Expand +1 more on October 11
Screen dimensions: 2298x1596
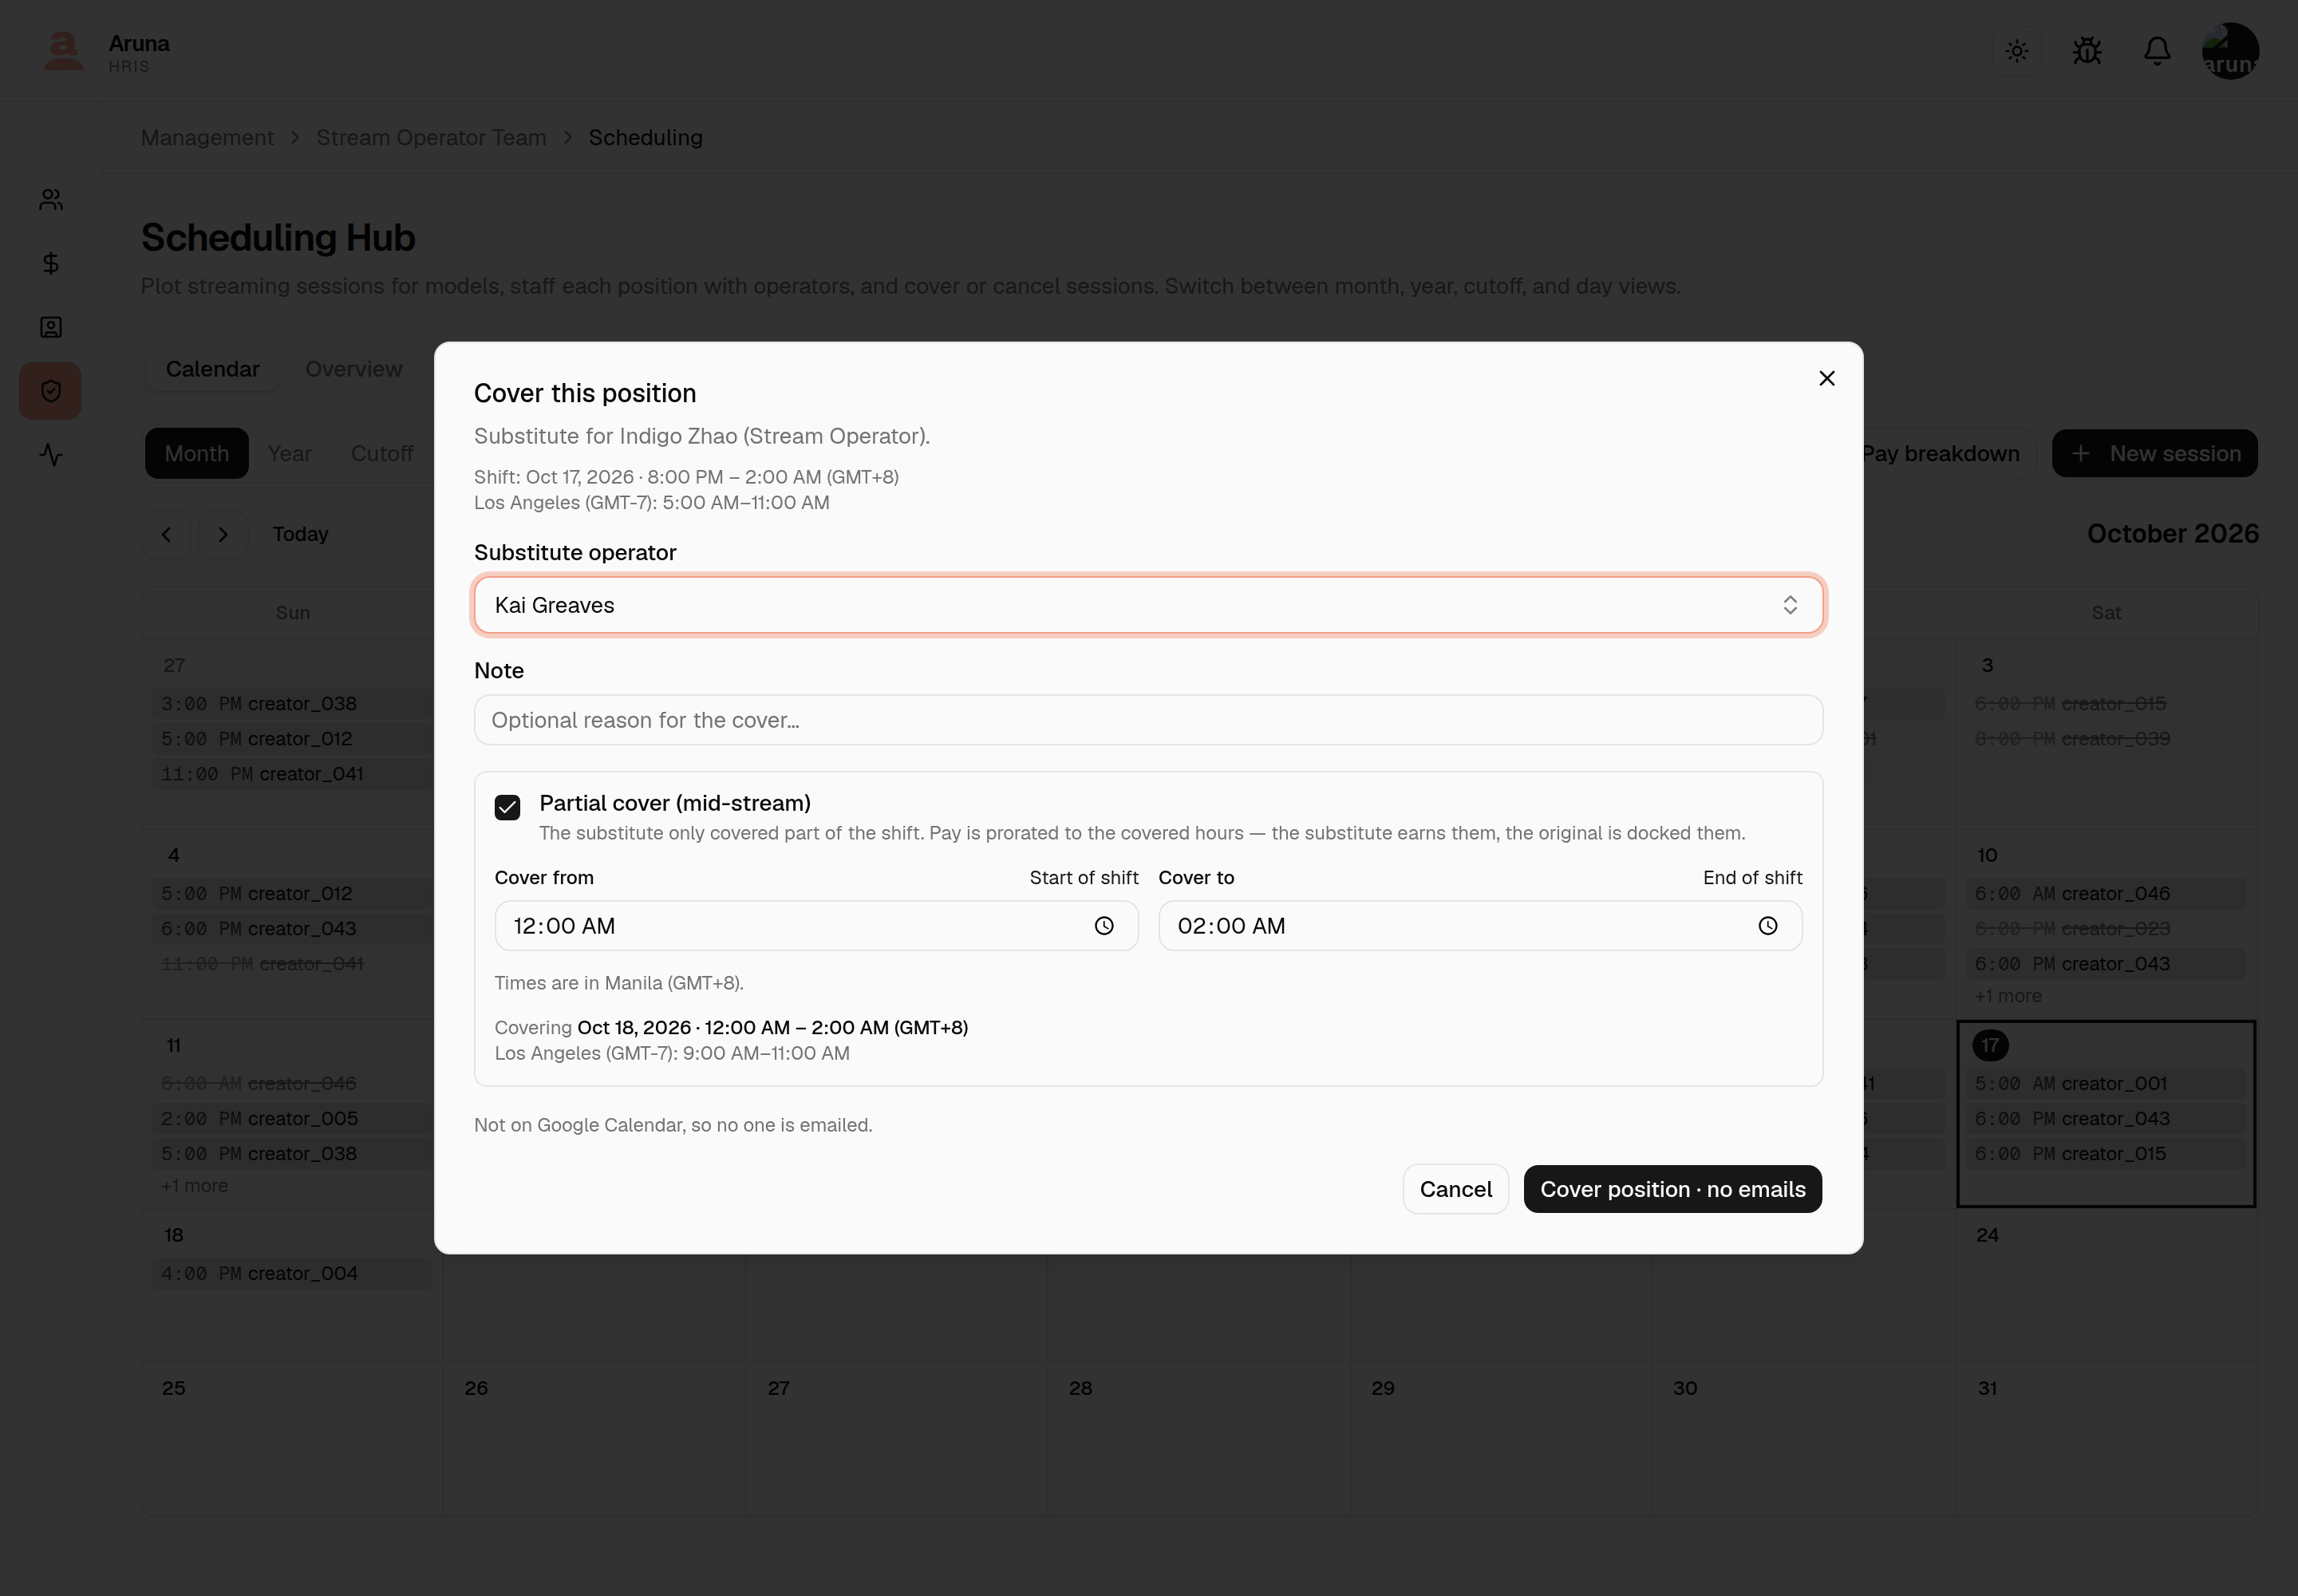click(x=194, y=1186)
